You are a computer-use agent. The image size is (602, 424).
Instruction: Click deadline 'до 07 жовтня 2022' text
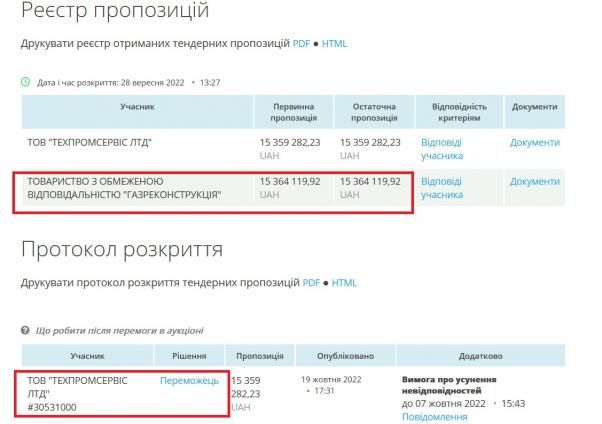coord(443,404)
